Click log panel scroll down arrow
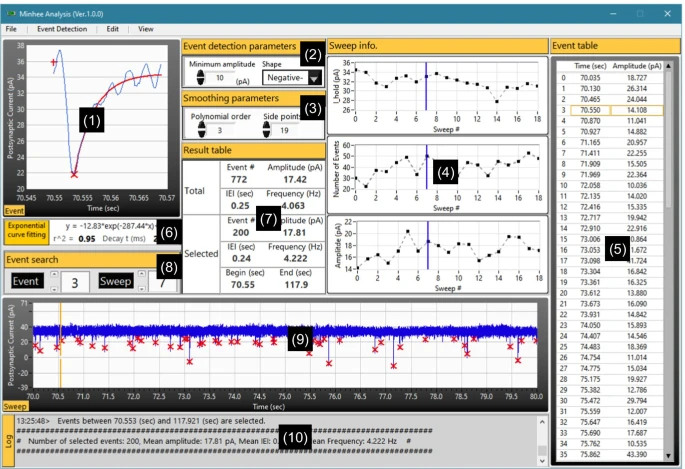The width and height of the screenshot is (685, 469). coord(542,461)
